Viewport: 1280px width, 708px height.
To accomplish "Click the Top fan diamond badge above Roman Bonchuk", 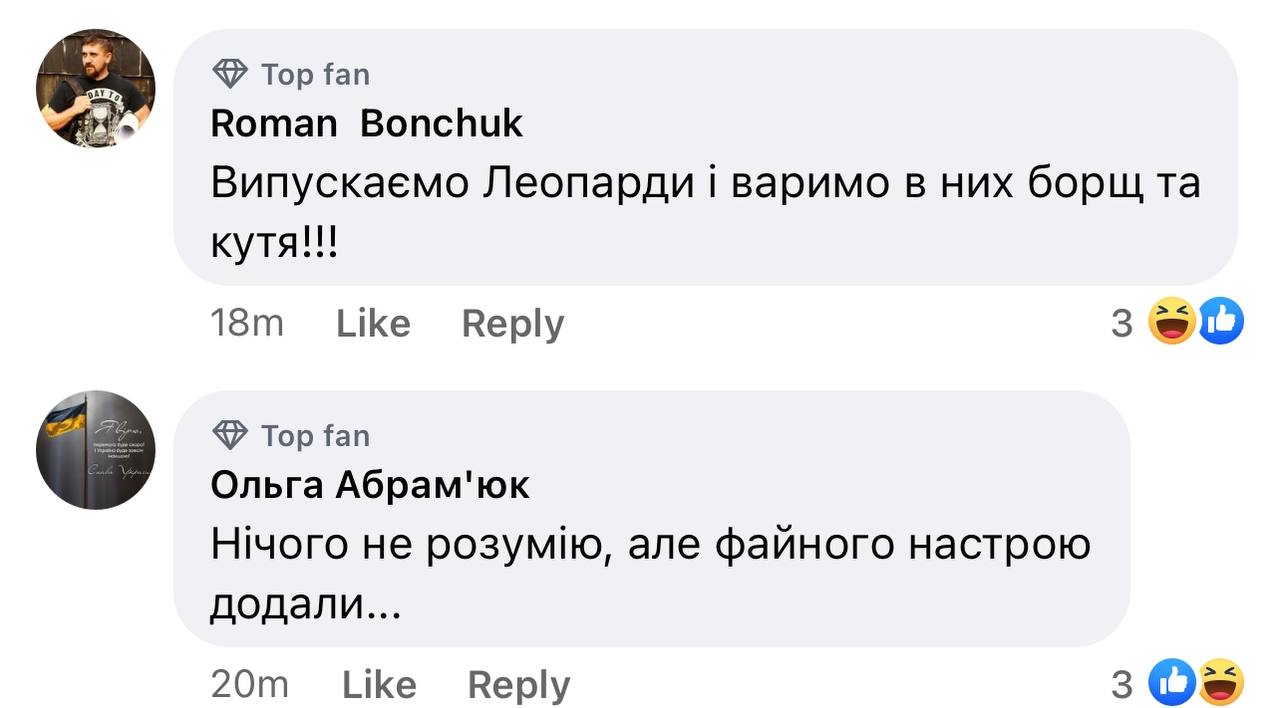I will click(x=231, y=74).
